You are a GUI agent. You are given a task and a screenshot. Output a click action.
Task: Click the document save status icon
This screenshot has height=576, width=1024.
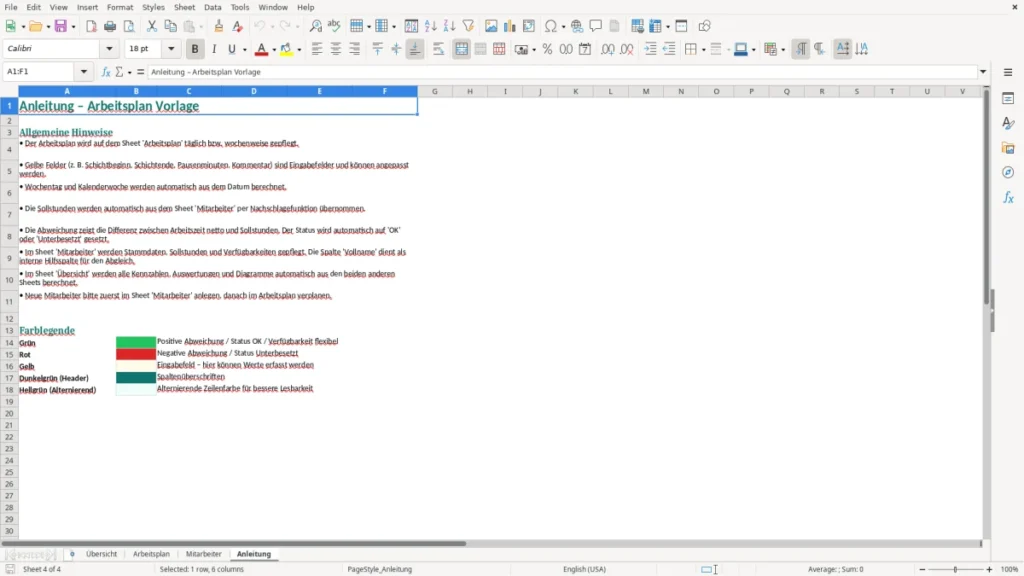point(10,569)
